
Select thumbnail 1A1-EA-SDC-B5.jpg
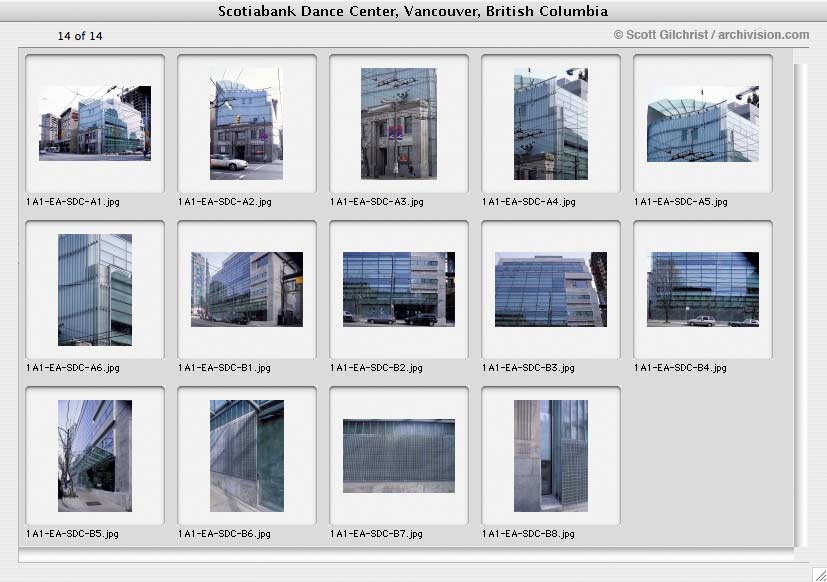pyautogui.click(x=95, y=456)
